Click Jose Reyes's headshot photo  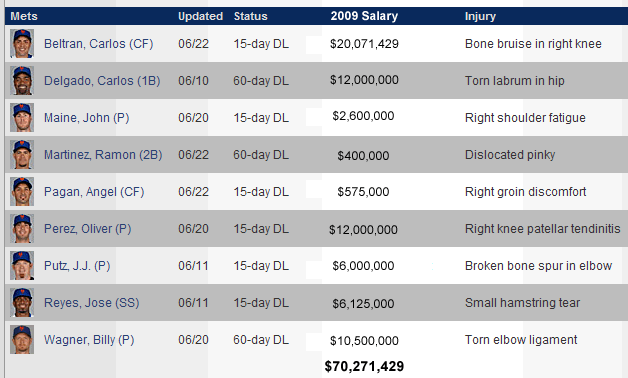[x=22, y=303]
